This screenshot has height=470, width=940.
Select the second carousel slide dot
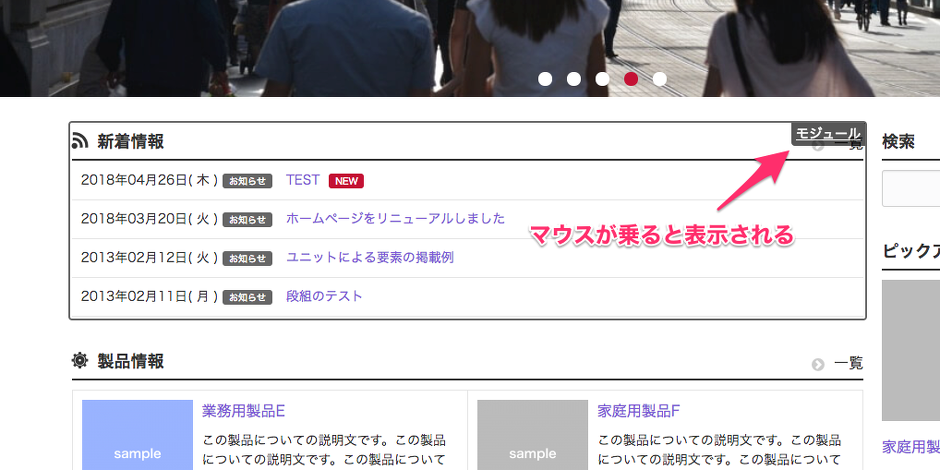click(574, 79)
